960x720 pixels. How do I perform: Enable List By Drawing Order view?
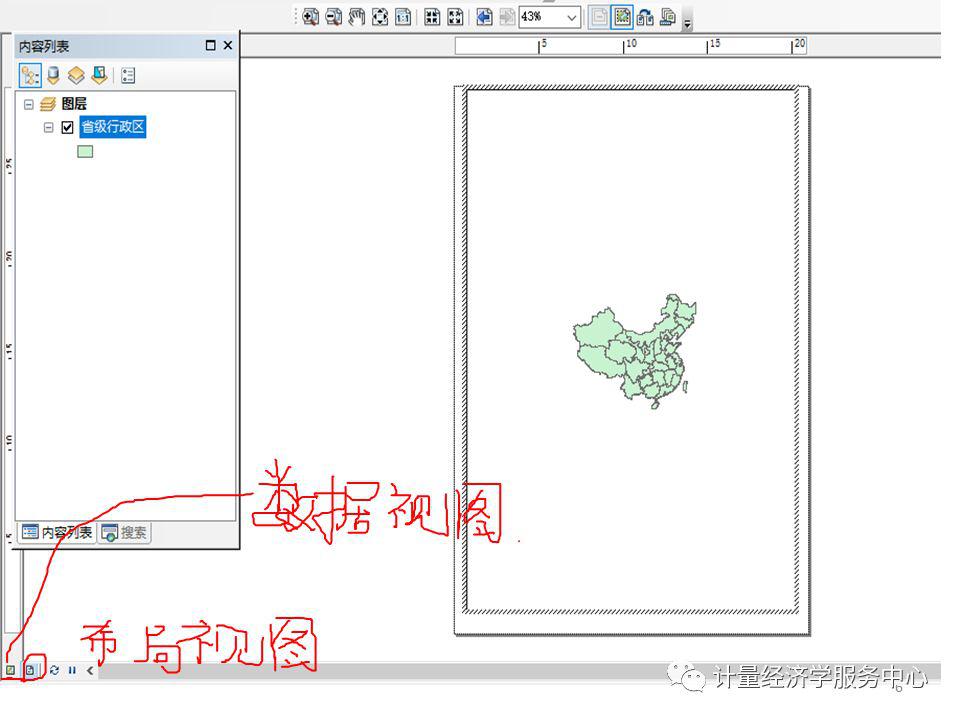coord(30,75)
